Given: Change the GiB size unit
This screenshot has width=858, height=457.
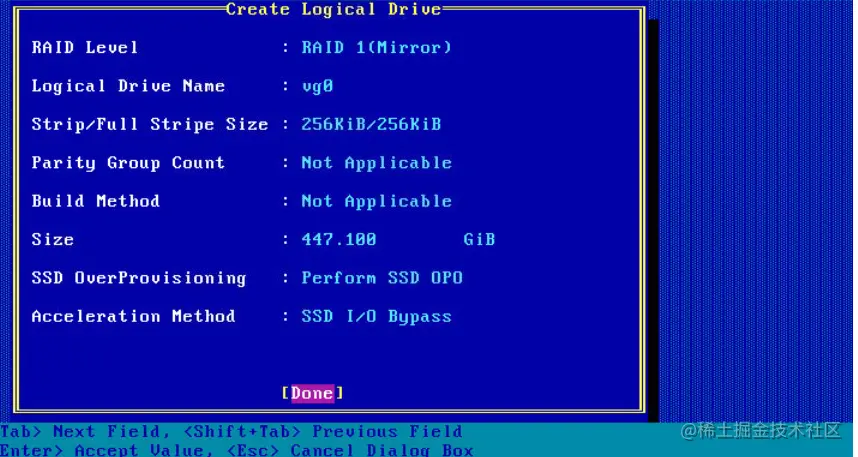Looking at the screenshot, I should pos(479,239).
